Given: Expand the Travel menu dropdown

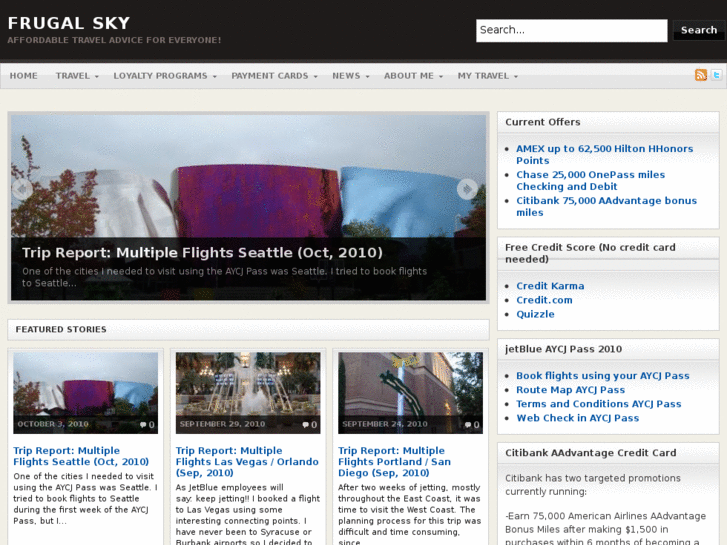Looking at the screenshot, I should pos(77,76).
